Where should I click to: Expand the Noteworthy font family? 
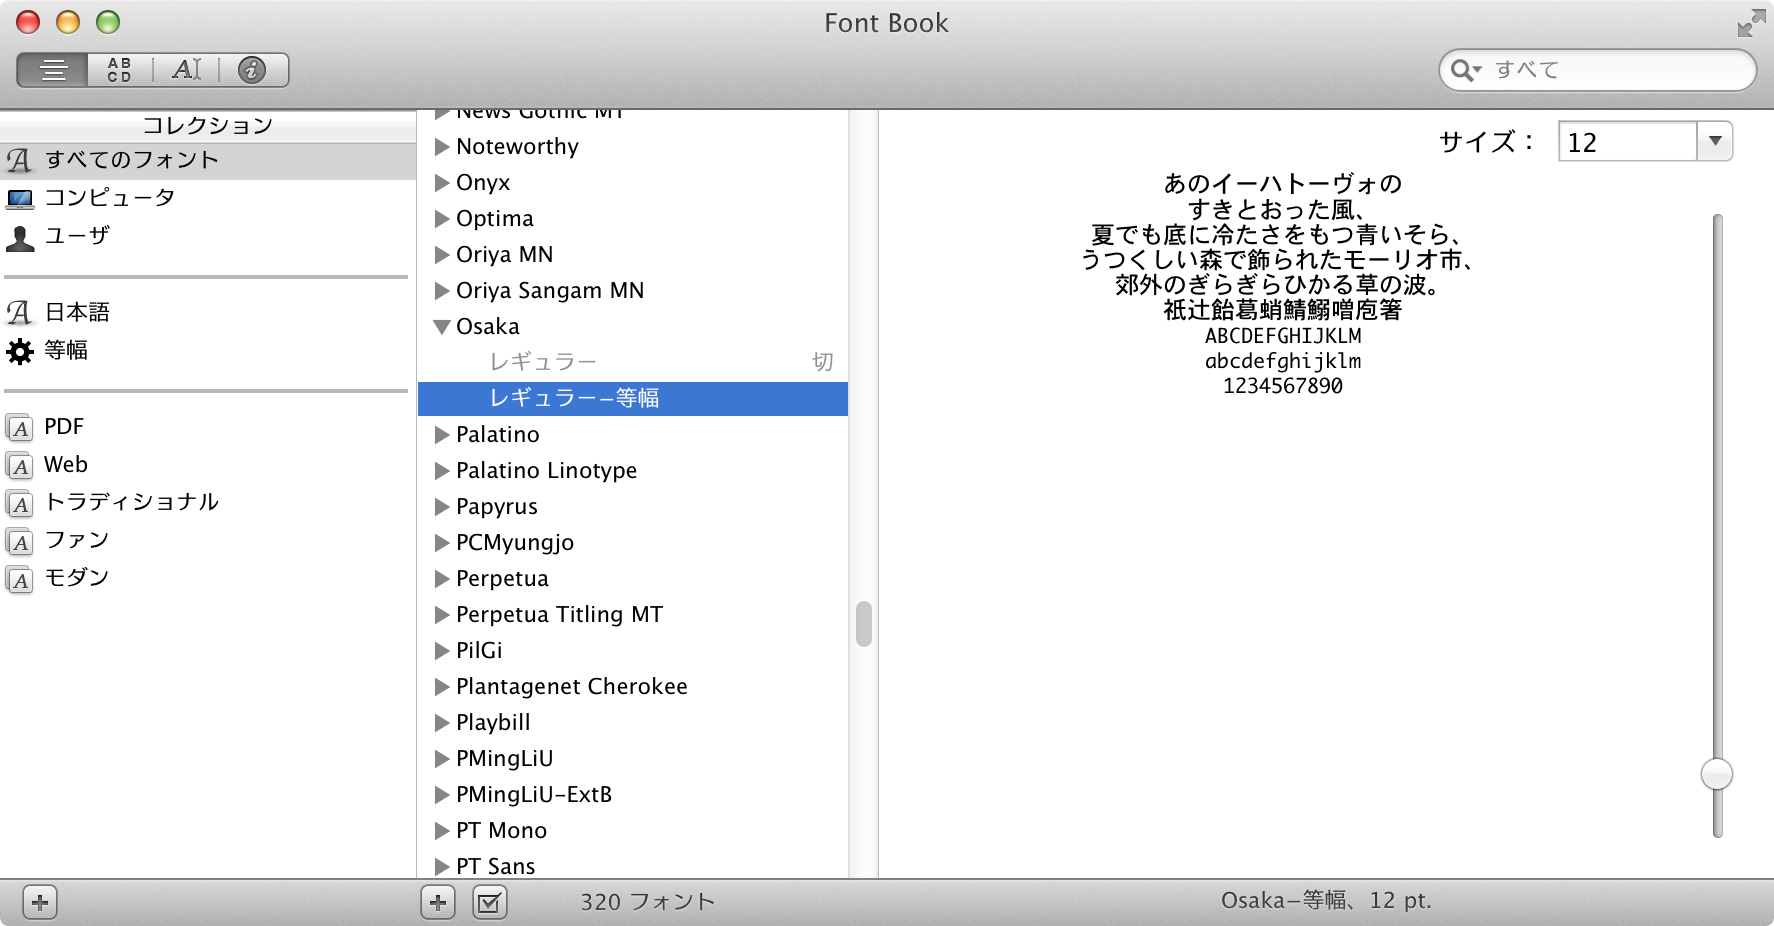441,147
